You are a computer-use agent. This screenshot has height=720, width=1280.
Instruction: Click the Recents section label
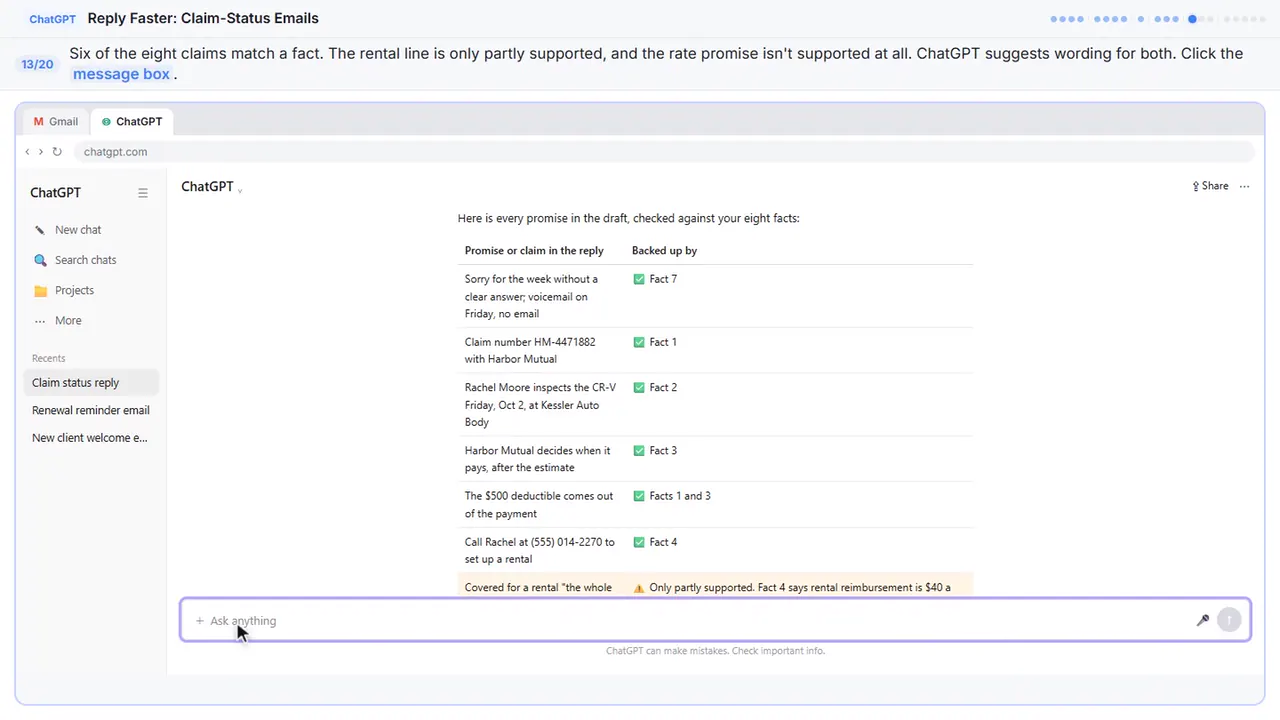[48, 358]
